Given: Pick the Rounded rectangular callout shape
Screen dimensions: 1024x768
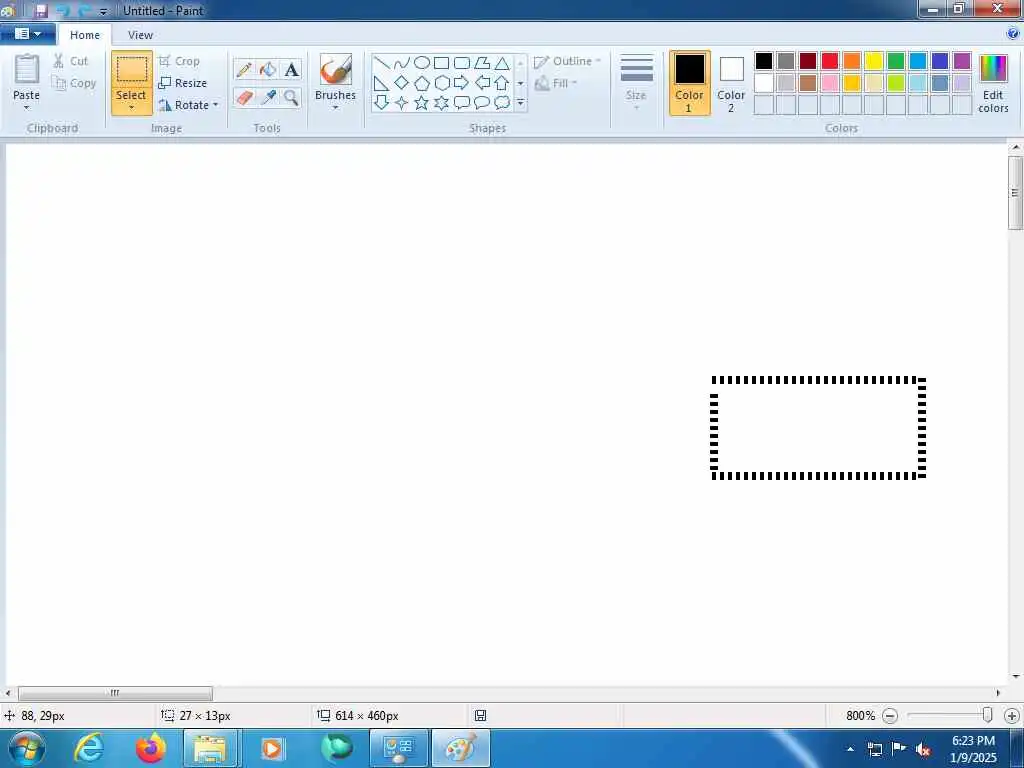Looking at the screenshot, I should pos(462,103).
